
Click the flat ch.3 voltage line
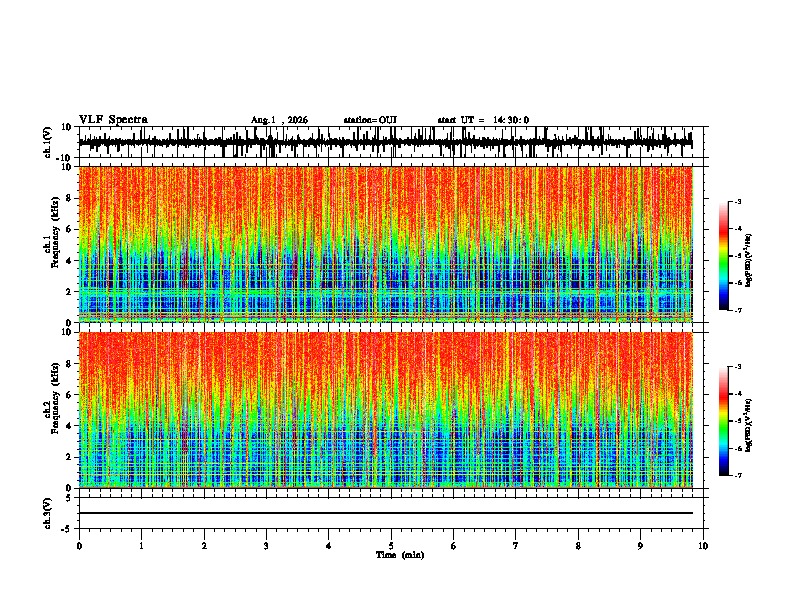click(x=385, y=513)
